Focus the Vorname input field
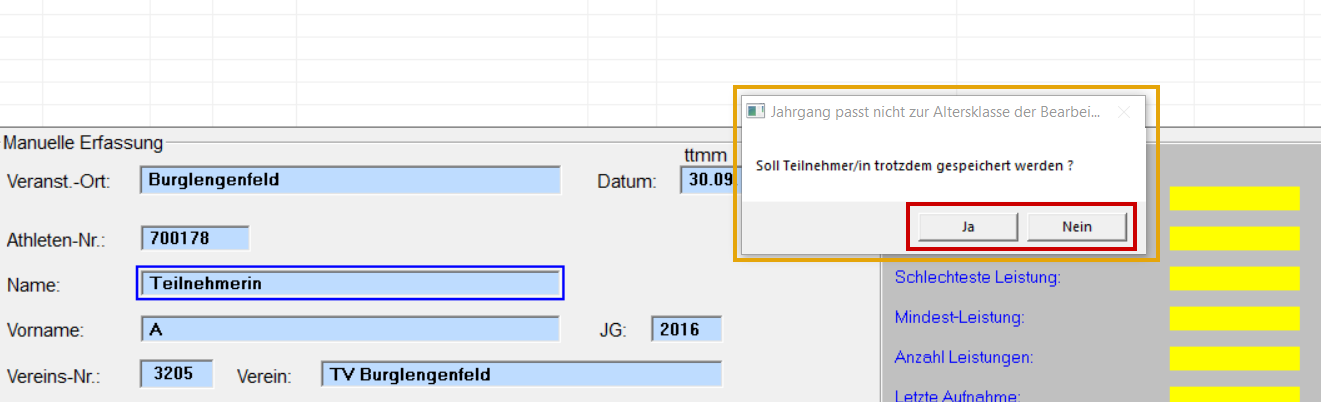 (x=350, y=329)
